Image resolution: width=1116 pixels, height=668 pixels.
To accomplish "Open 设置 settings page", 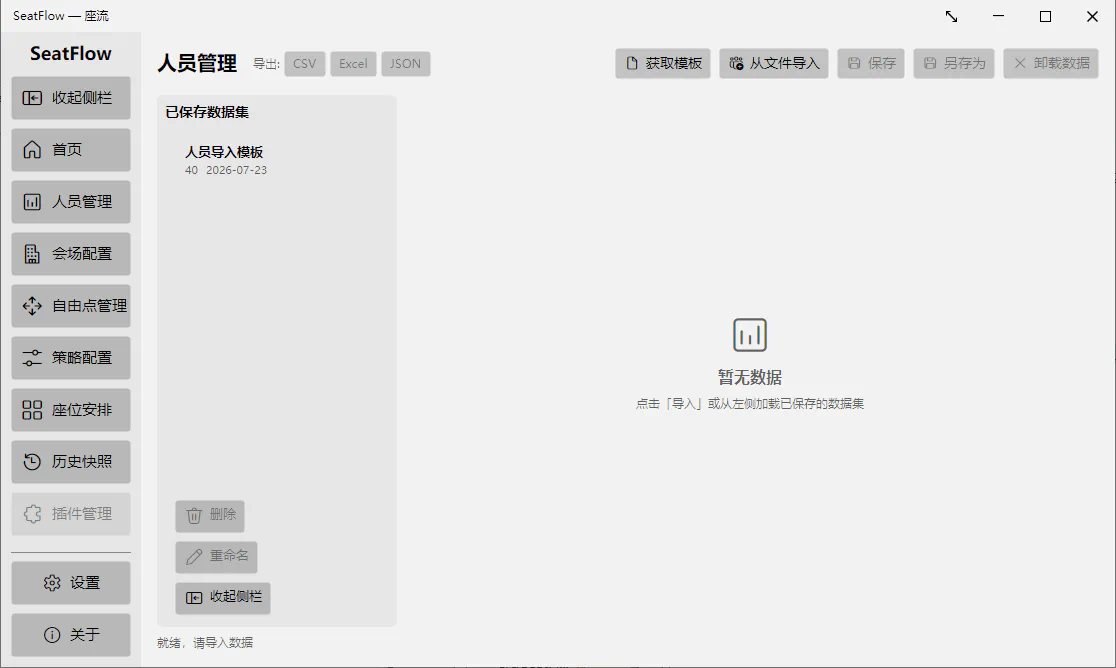I will (70, 583).
